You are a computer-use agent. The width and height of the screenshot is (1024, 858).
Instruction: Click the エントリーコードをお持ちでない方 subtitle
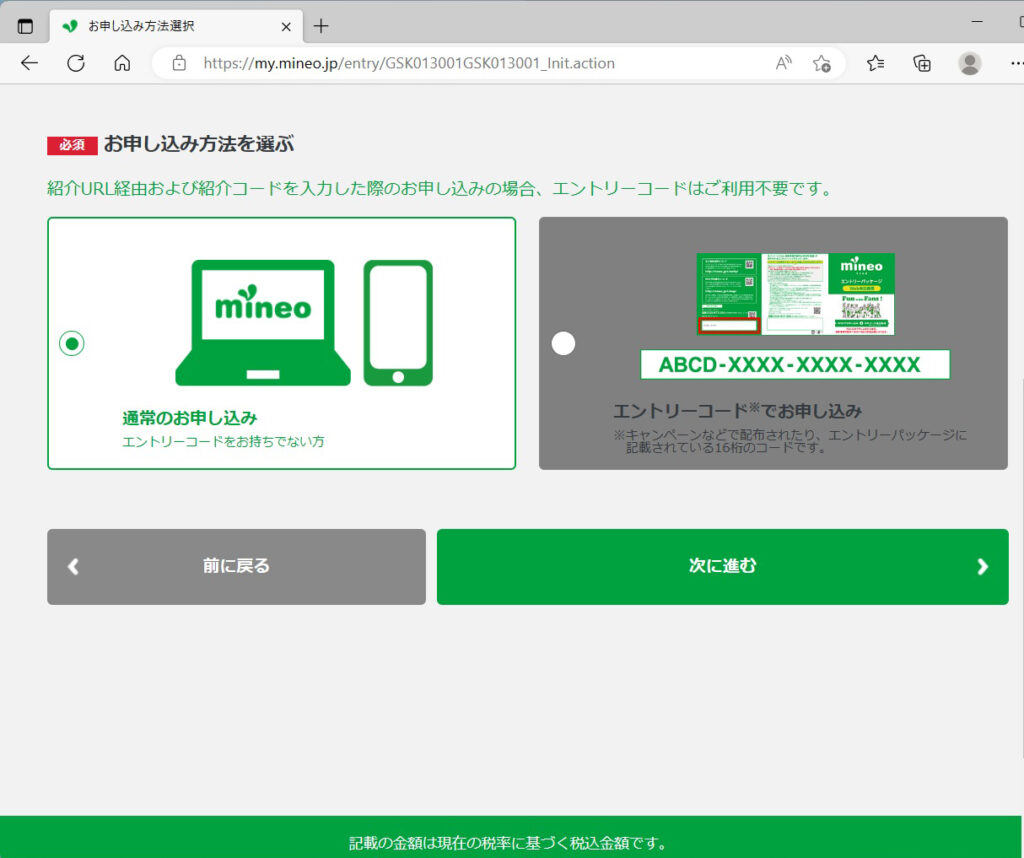(x=223, y=441)
